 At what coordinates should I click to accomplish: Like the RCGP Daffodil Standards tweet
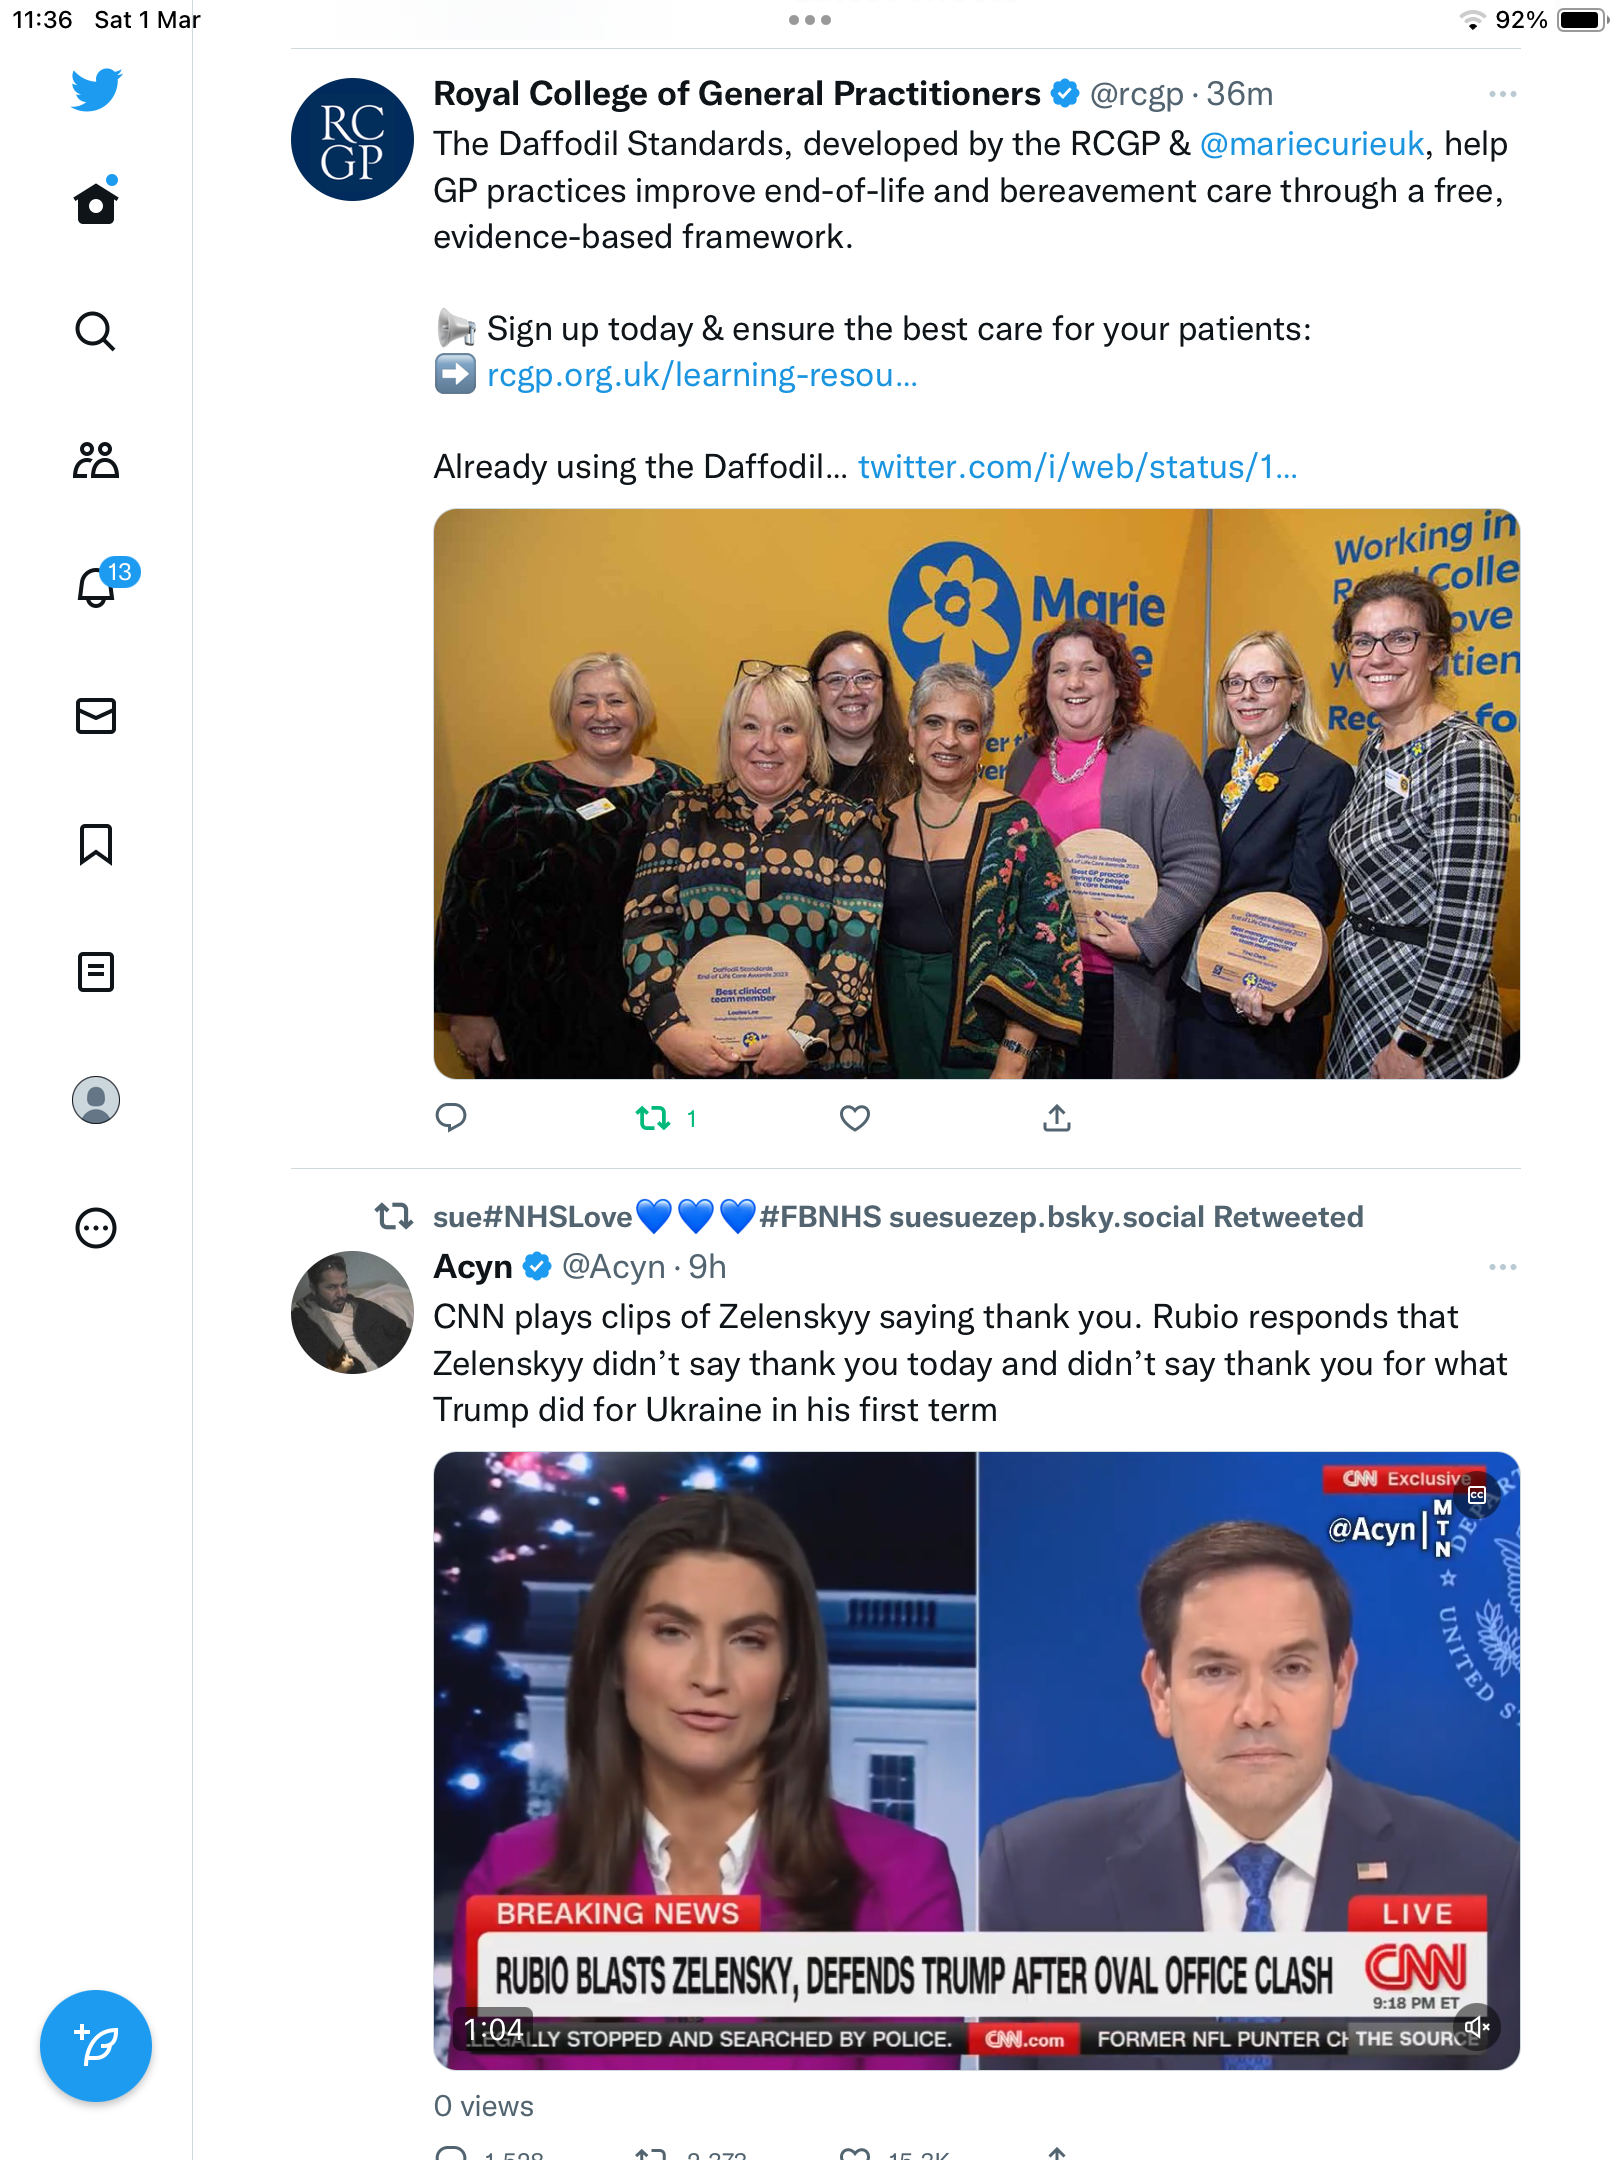[855, 1118]
